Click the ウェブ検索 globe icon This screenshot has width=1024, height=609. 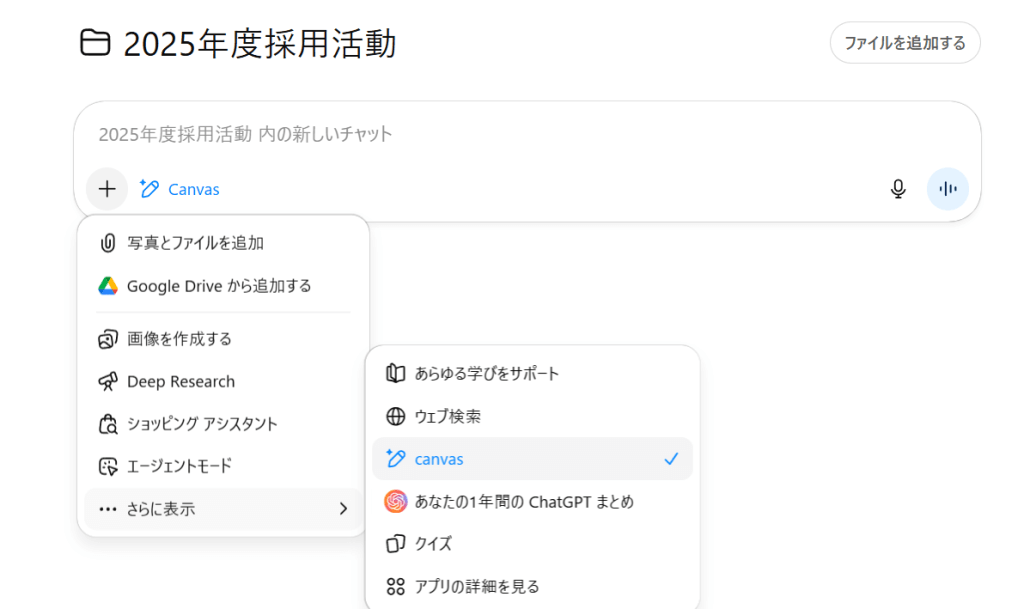pos(396,416)
